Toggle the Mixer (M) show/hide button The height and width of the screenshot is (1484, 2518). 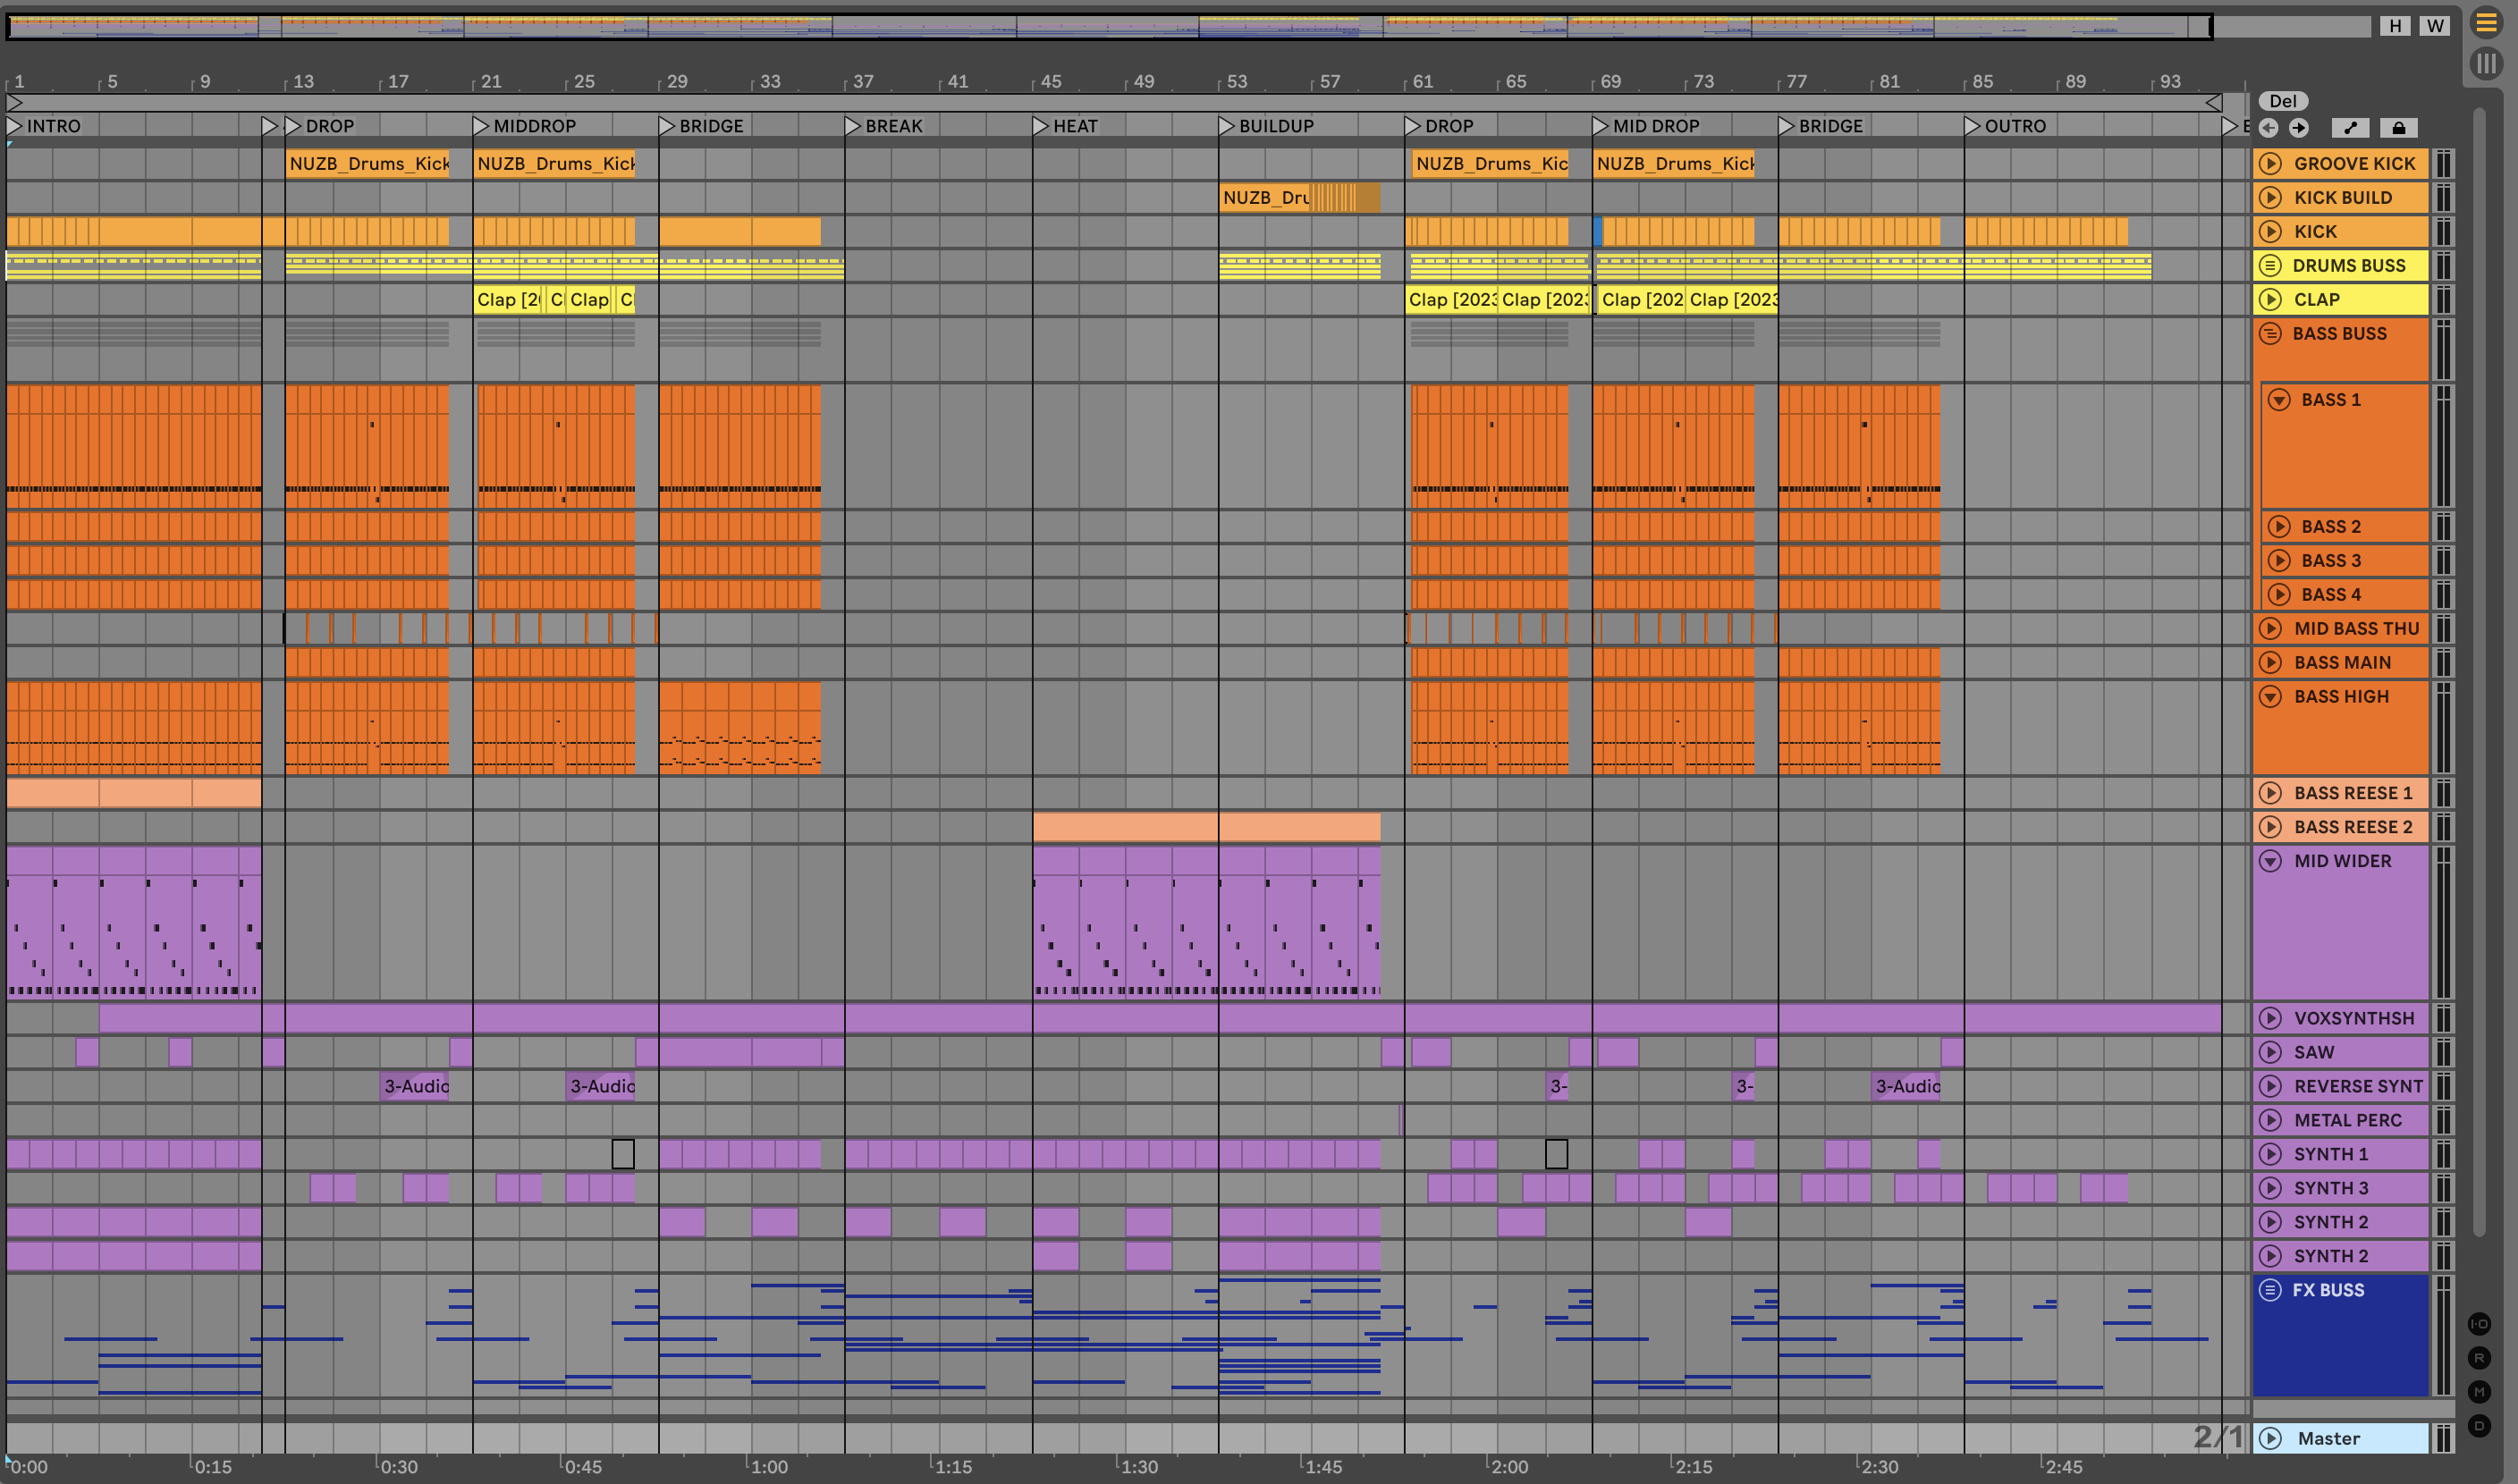(x=2479, y=1392)
